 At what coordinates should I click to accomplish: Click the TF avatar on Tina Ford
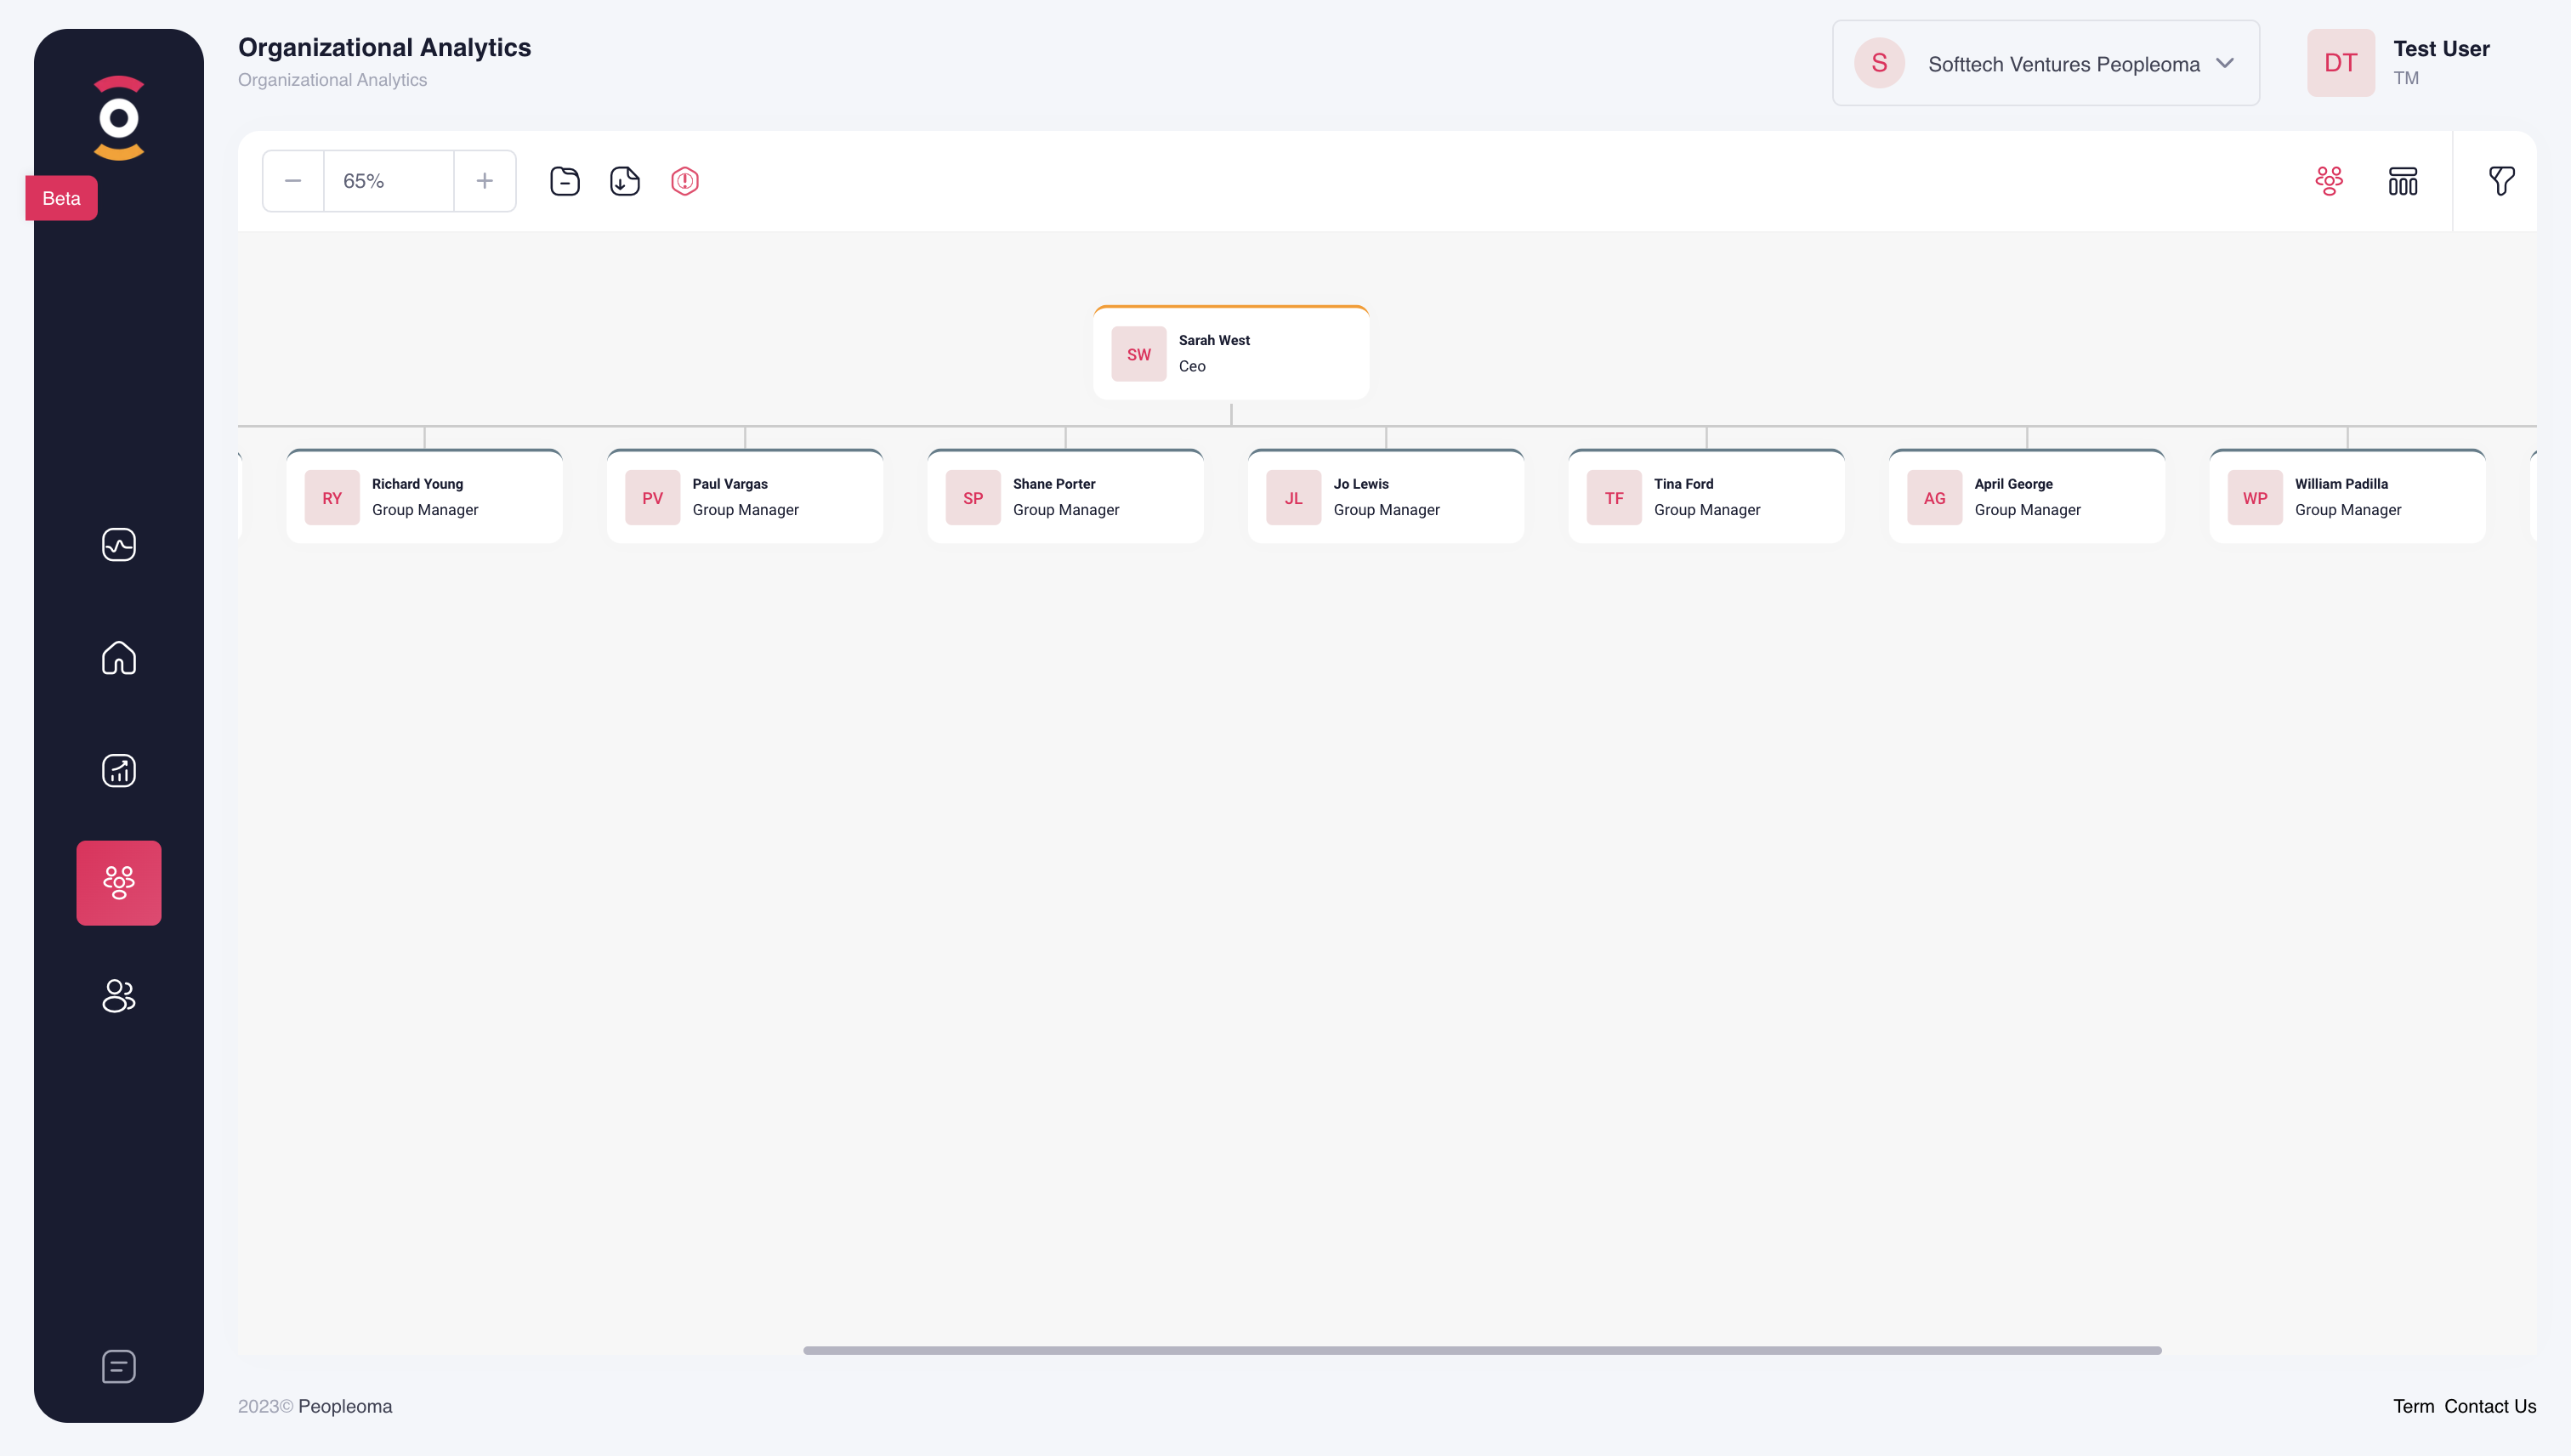coord(1614,498)
